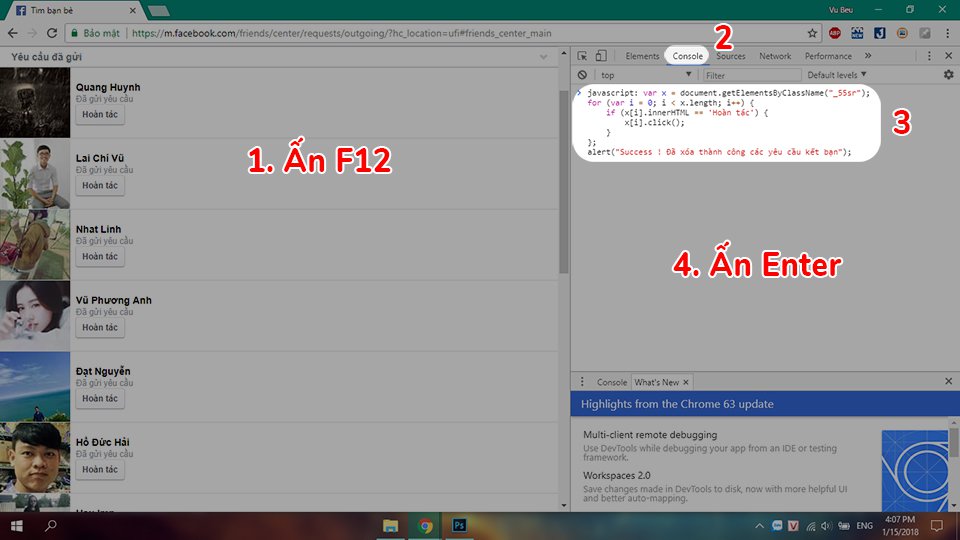Open the taskbar volume icon
Viewport: 960px width, 540px height.
click(827, 526)
